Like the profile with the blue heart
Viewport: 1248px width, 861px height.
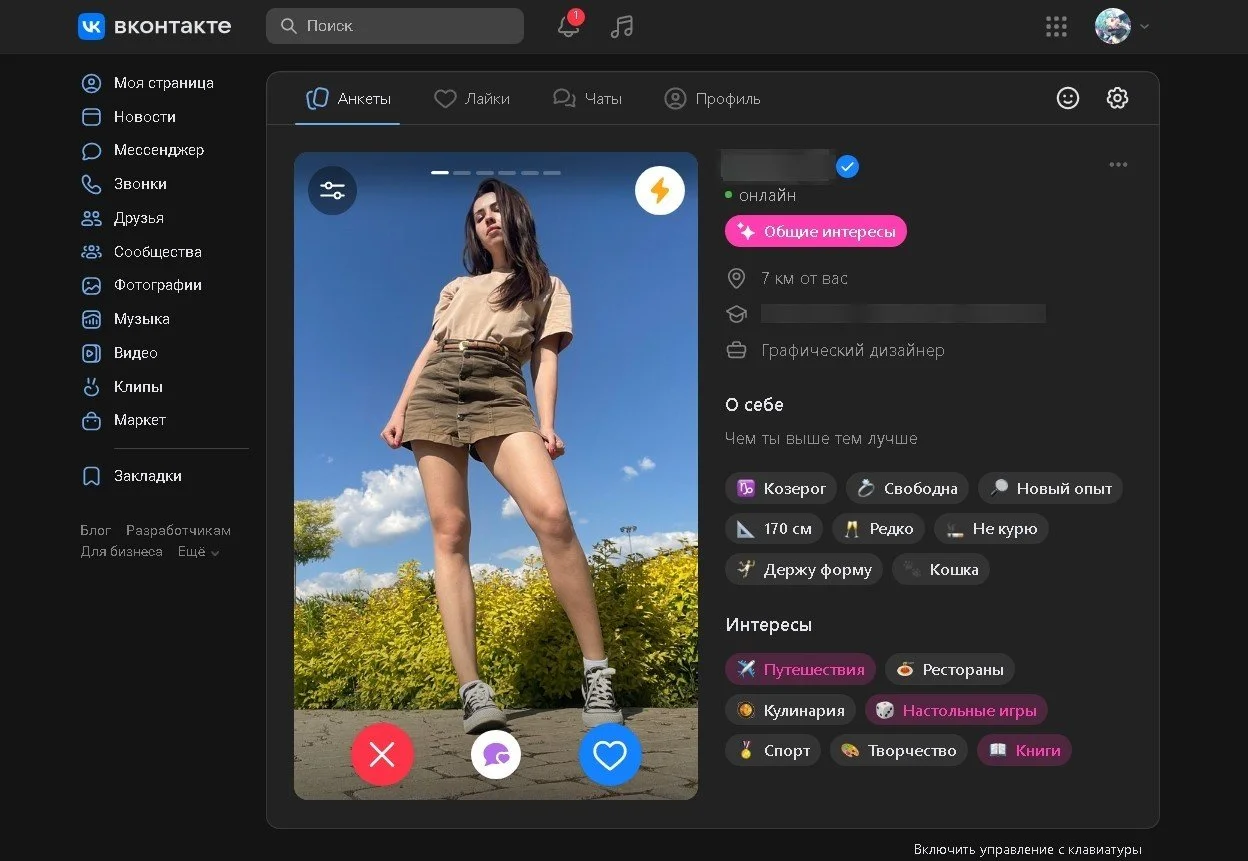click(610, 754)
